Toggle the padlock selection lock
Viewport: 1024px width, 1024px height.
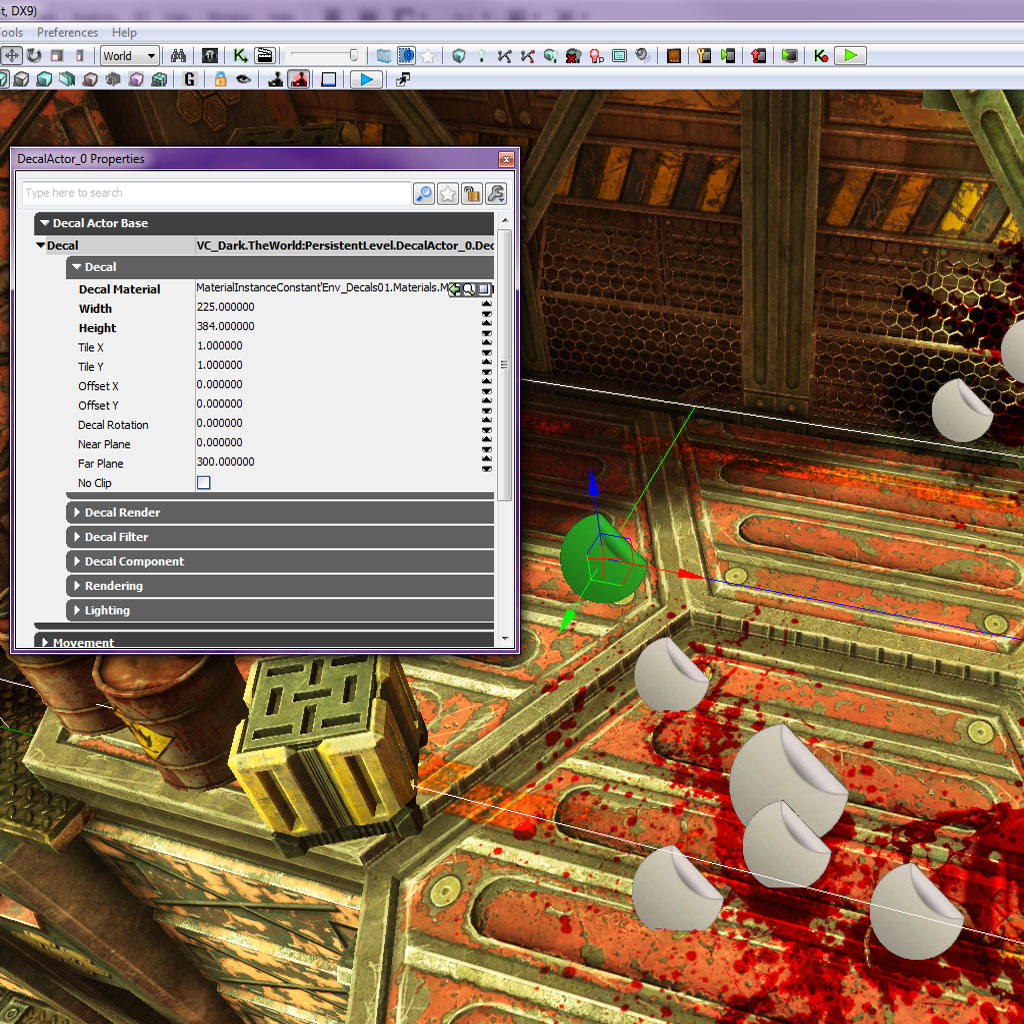[220, 80]
